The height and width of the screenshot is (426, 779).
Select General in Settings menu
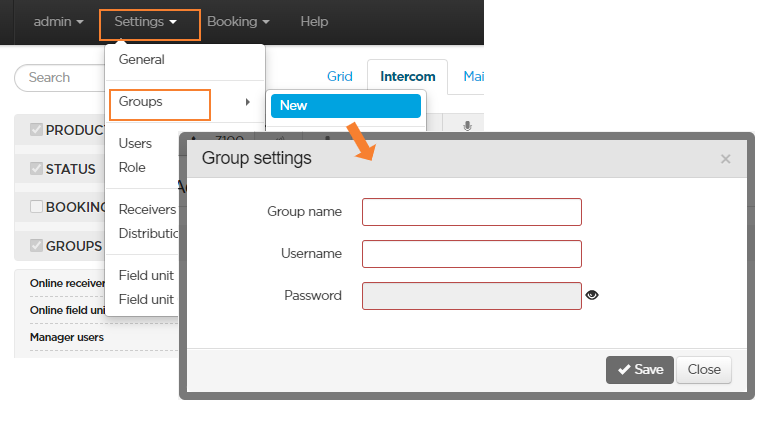tap(142, 60)
